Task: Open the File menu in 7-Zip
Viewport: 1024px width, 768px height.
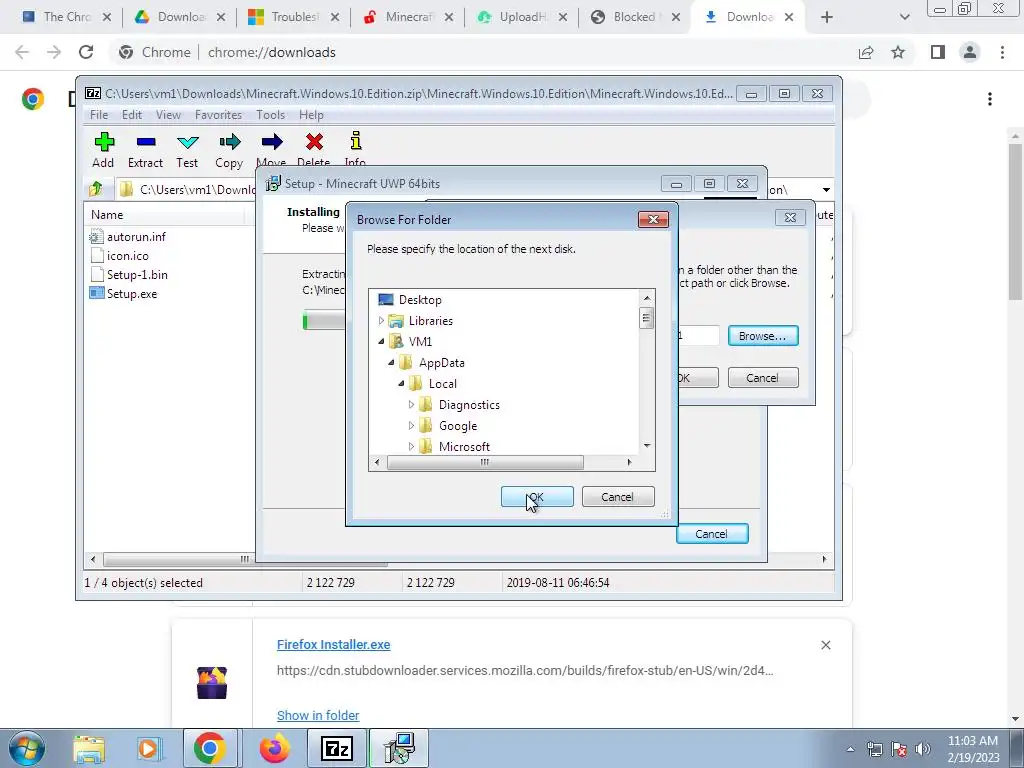Action: click(99, 115)
